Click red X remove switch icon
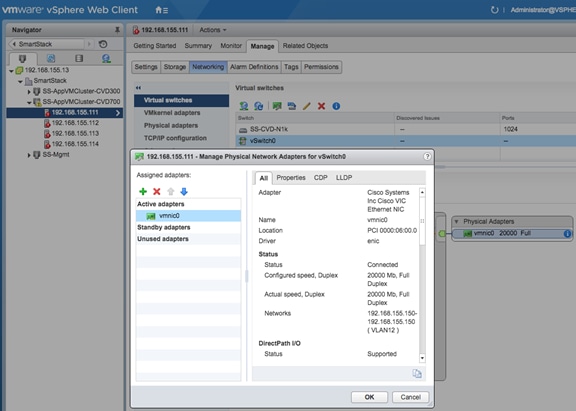The width and height of the screenshot is (576, 411). pos(321,106)
